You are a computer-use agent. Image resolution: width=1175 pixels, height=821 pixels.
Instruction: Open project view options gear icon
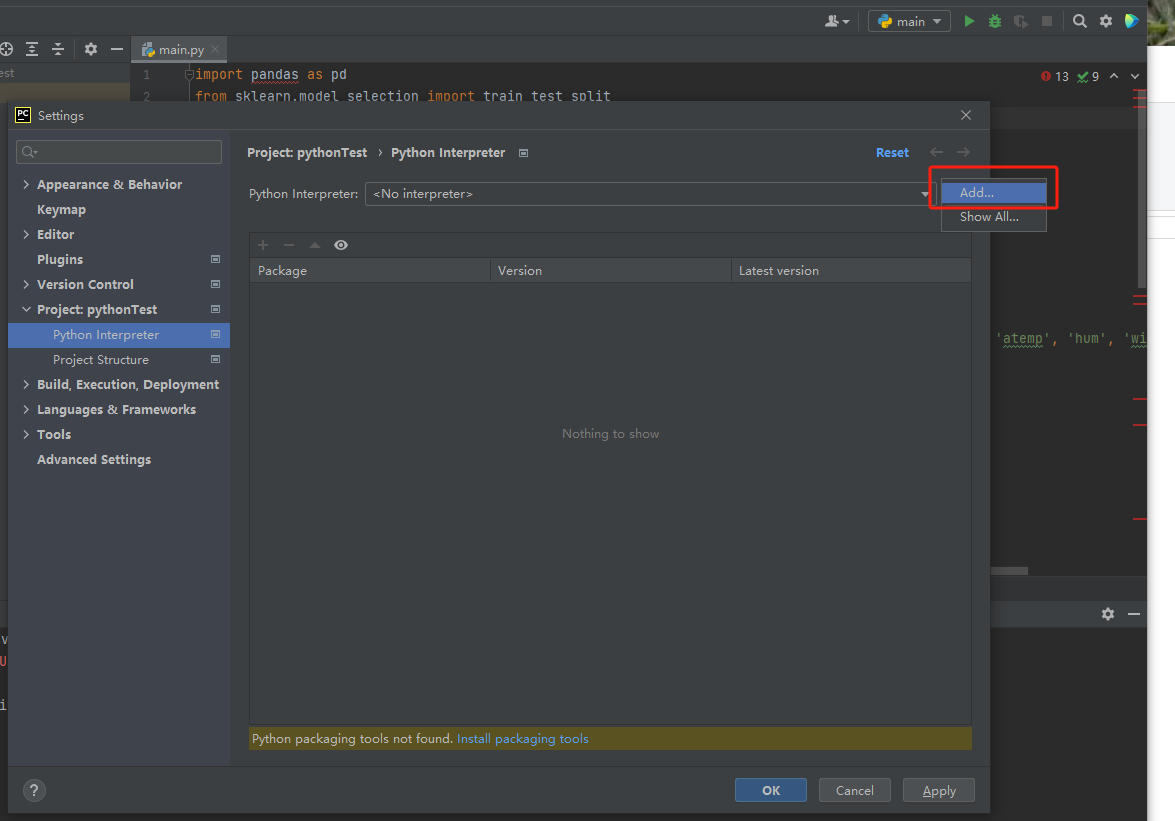click(91, 49)
